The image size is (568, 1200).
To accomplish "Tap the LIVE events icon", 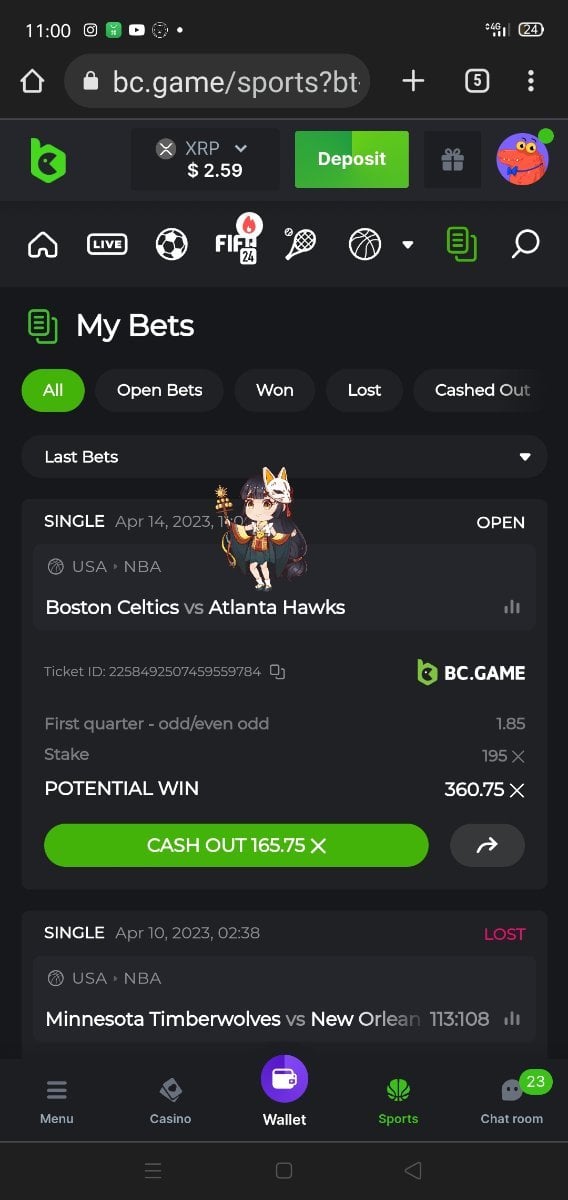I will (107, 244).
